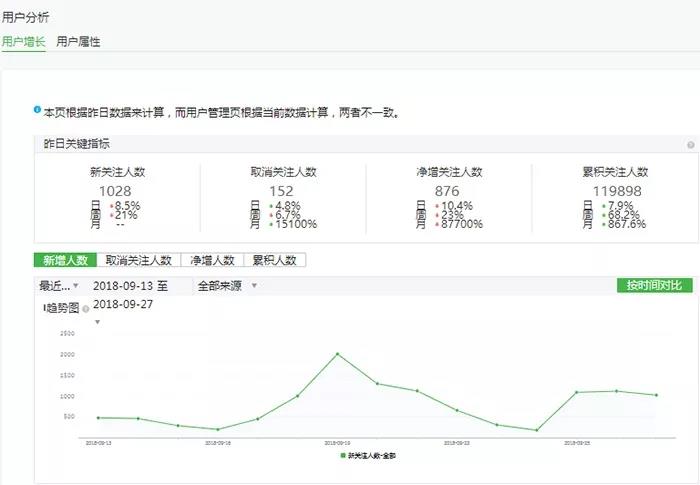Click the 净增关注人数 value 876
Image resolution: width=700 pixels, height=485 pixels.
pyautogui.click(x=448, y=191)
